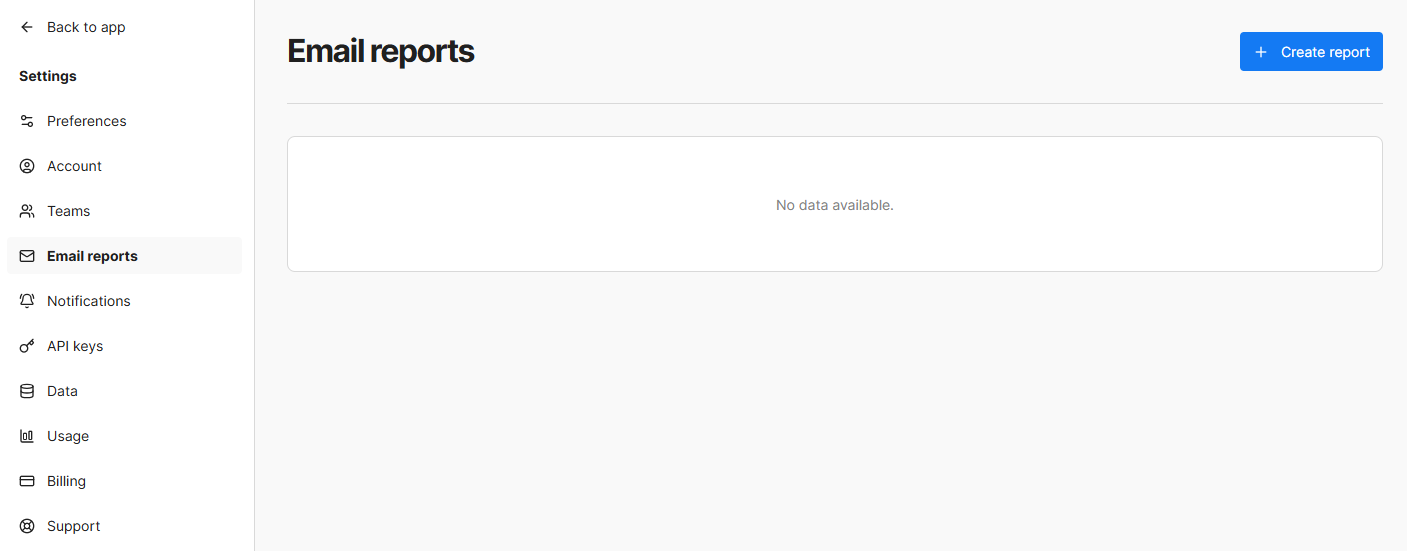Click the Back to app arrow icon
This screenshot has width=1407, height=551.
[27, 27]
